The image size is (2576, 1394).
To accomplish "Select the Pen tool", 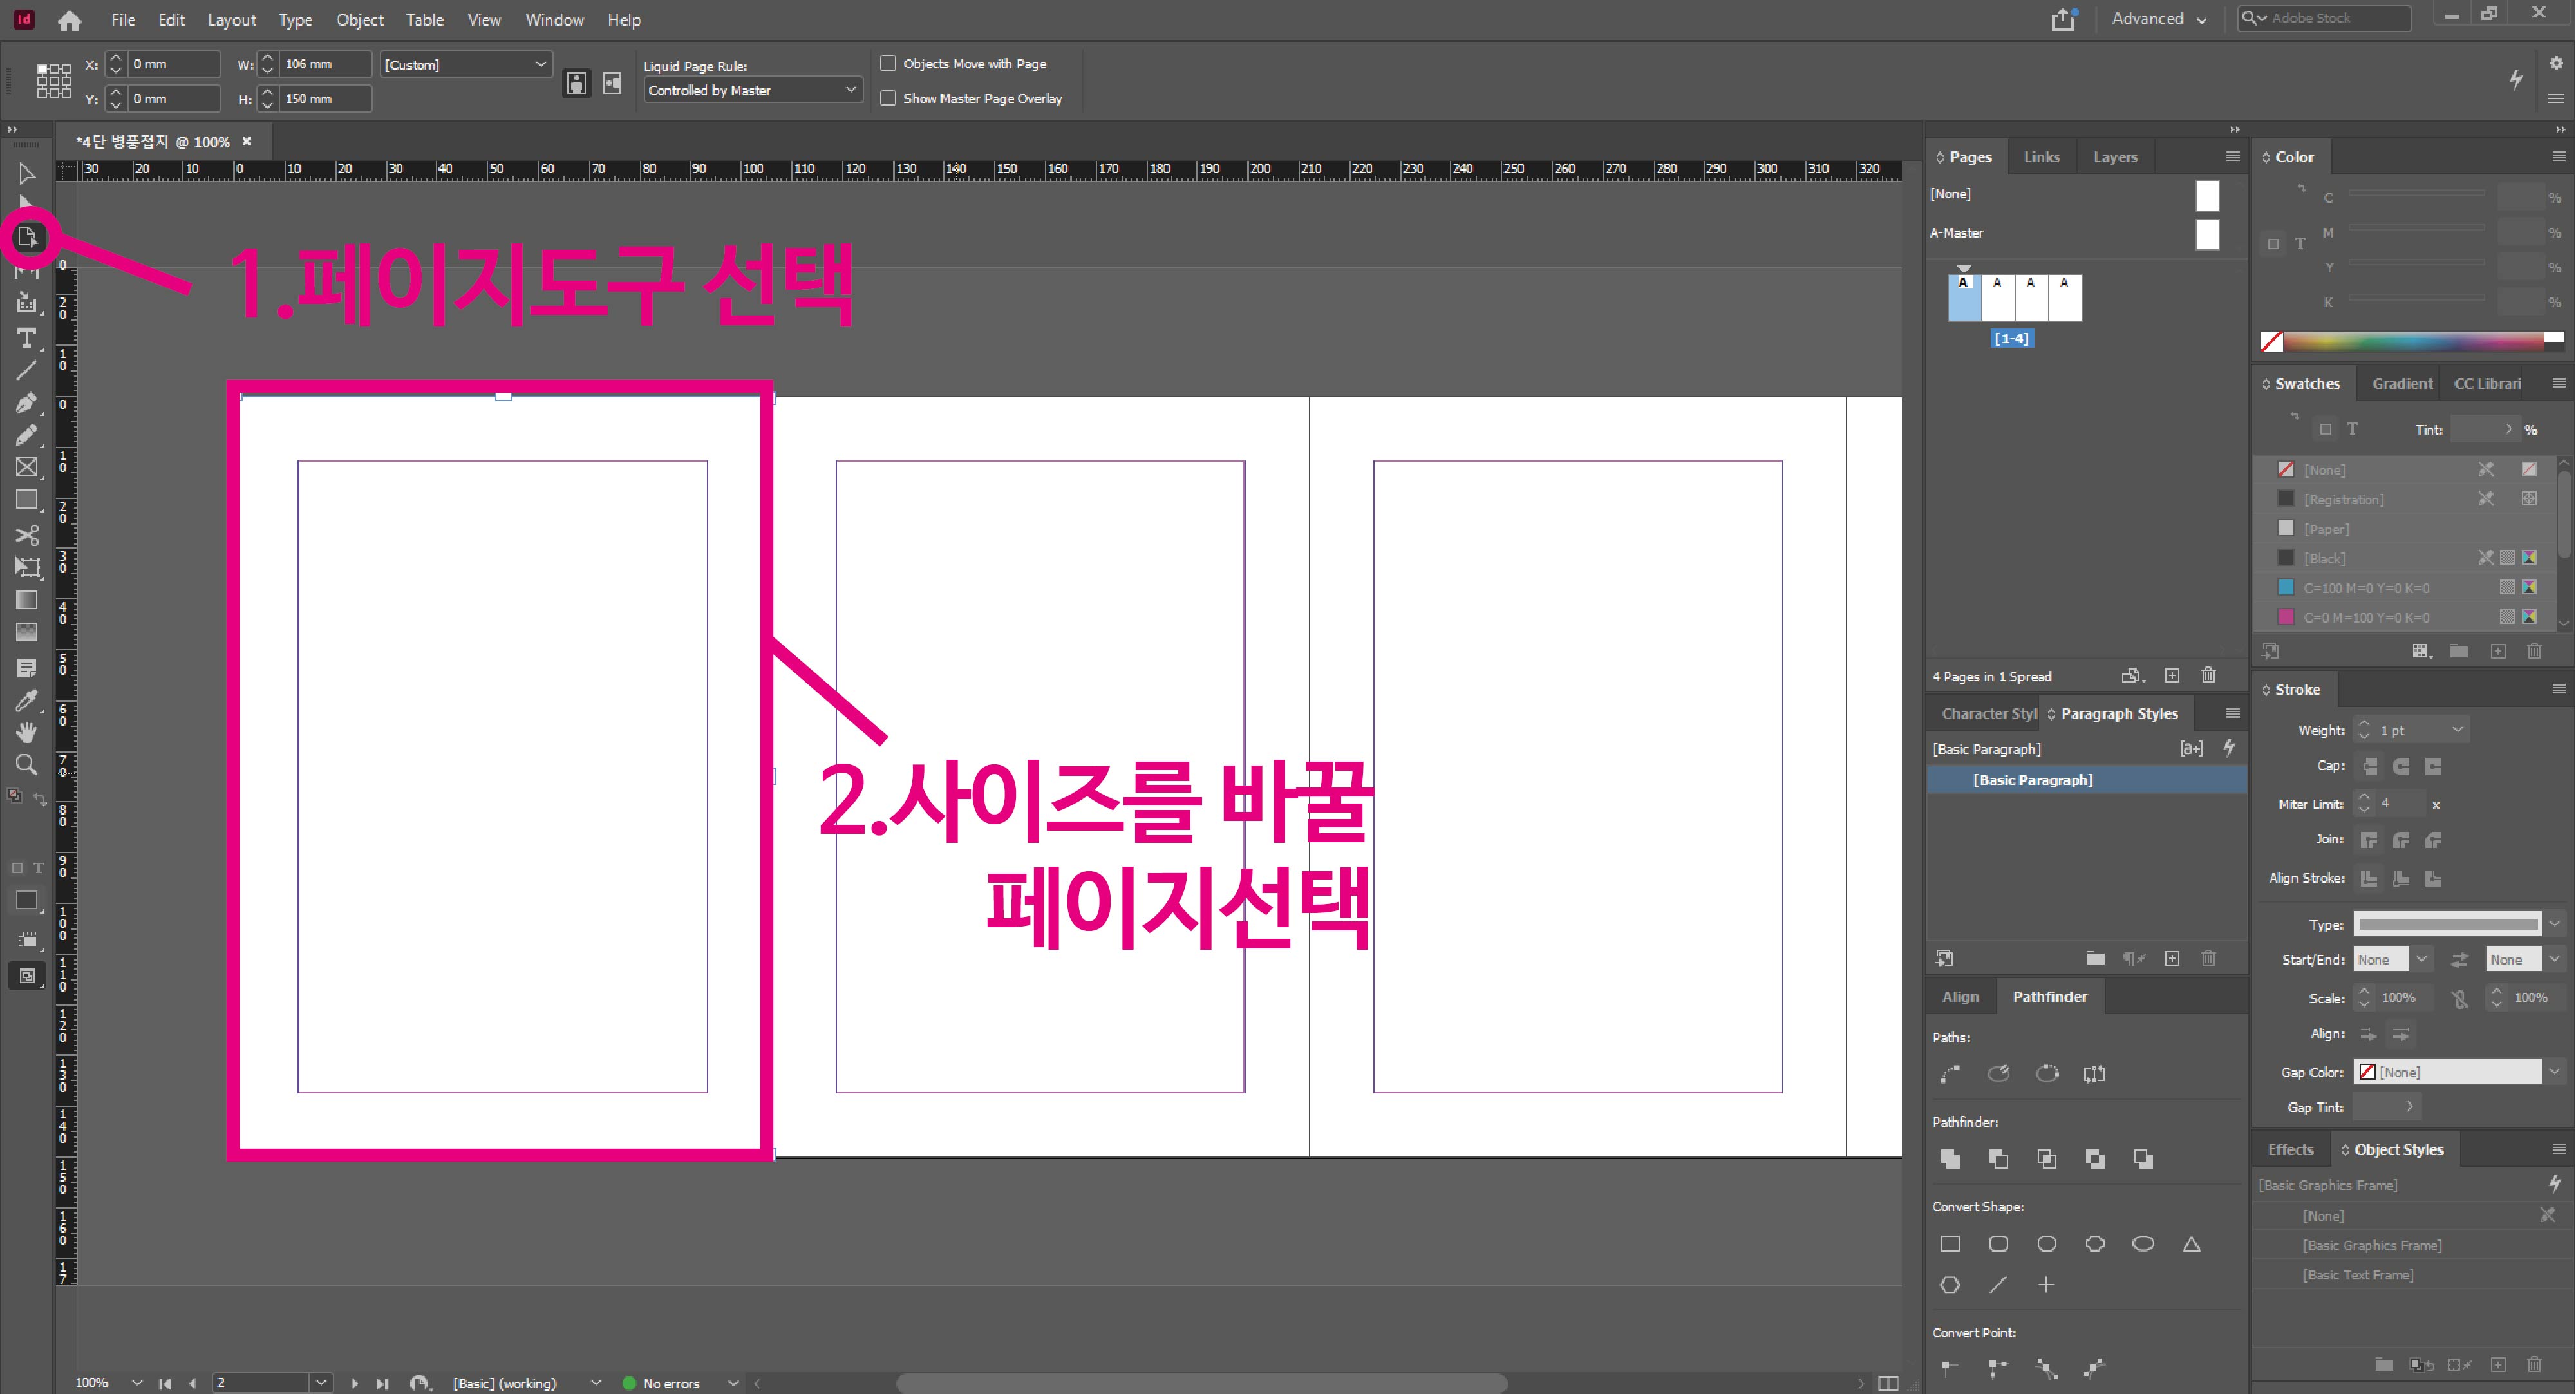I will [x=27, y=403].
